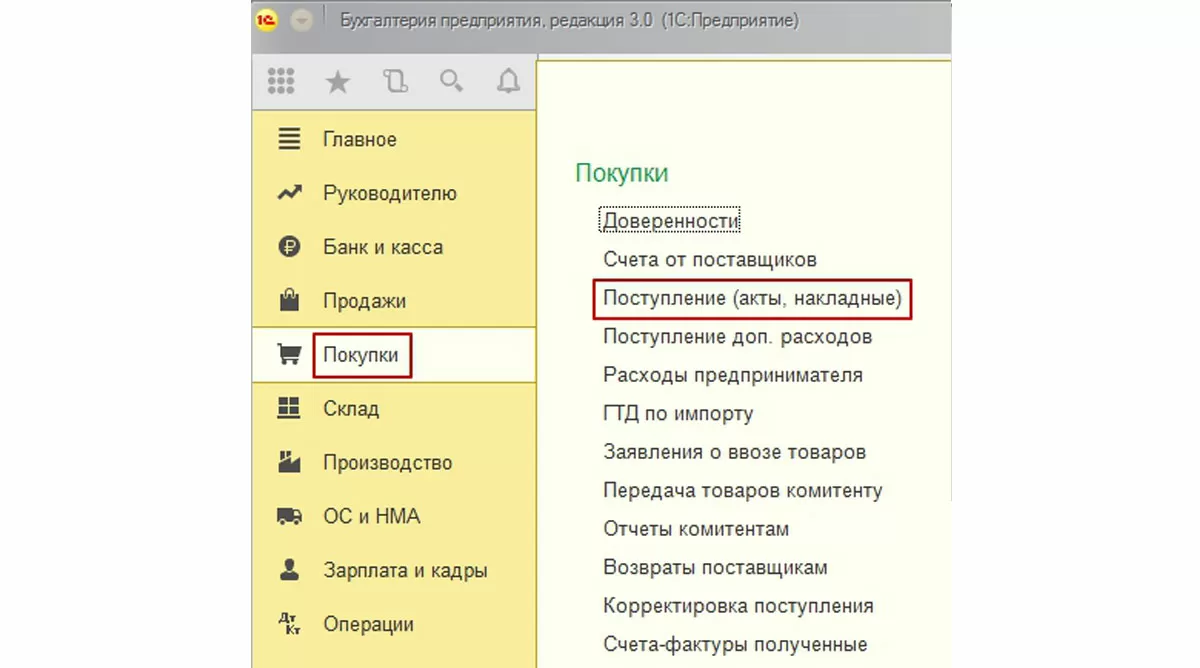Open Зарплата и кадры section
The width and height of the screenshot is (1200, 668).
(394, 571)
